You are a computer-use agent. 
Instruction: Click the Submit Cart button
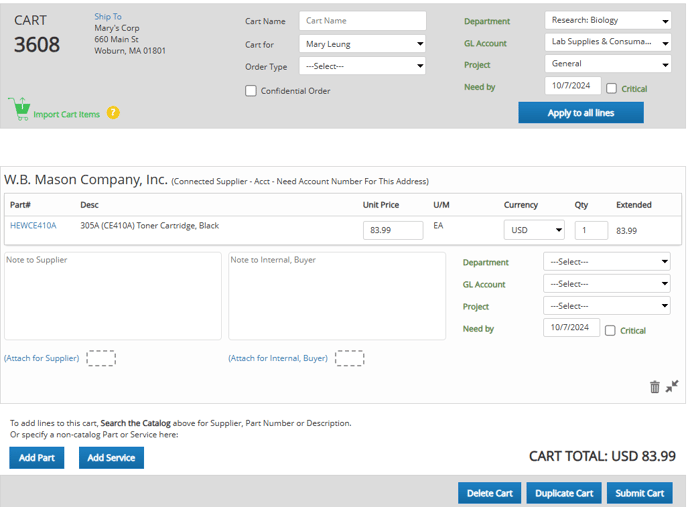pyautogui.click(x=639, y=493)
